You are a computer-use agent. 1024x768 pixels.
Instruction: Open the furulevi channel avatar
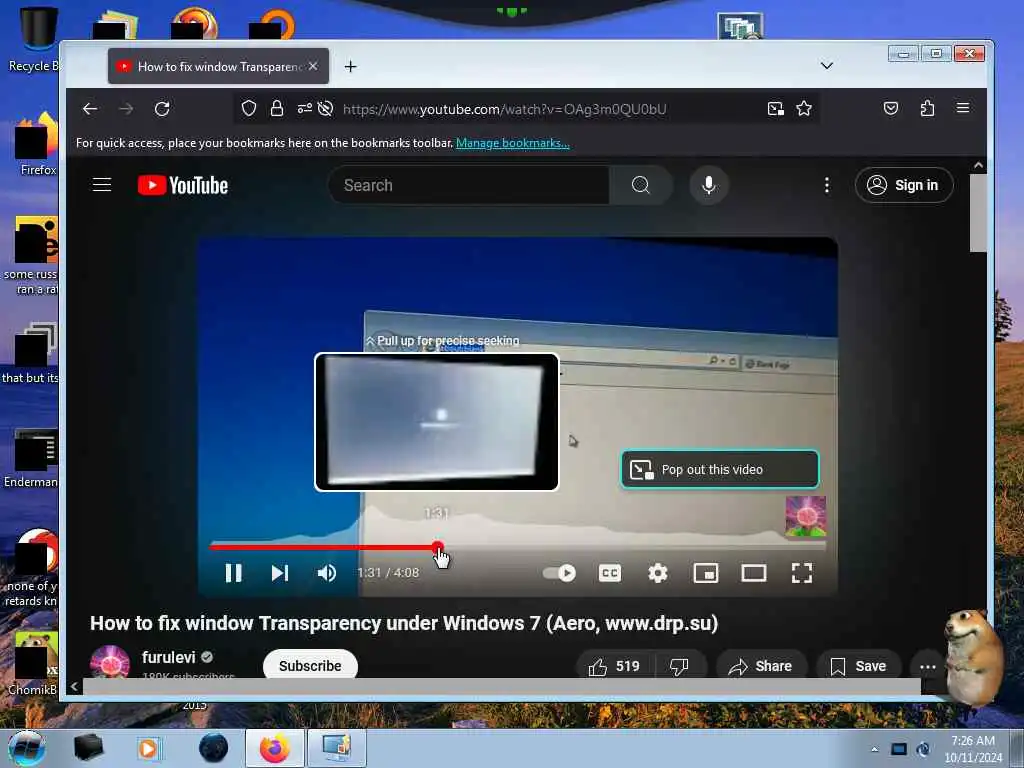(110, 662)
